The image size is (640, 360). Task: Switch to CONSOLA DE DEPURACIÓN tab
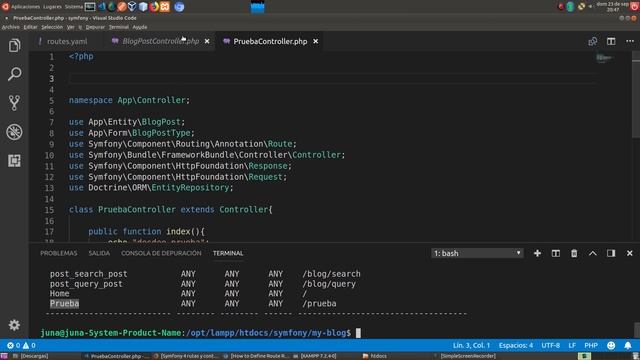[x=161, y=253]
